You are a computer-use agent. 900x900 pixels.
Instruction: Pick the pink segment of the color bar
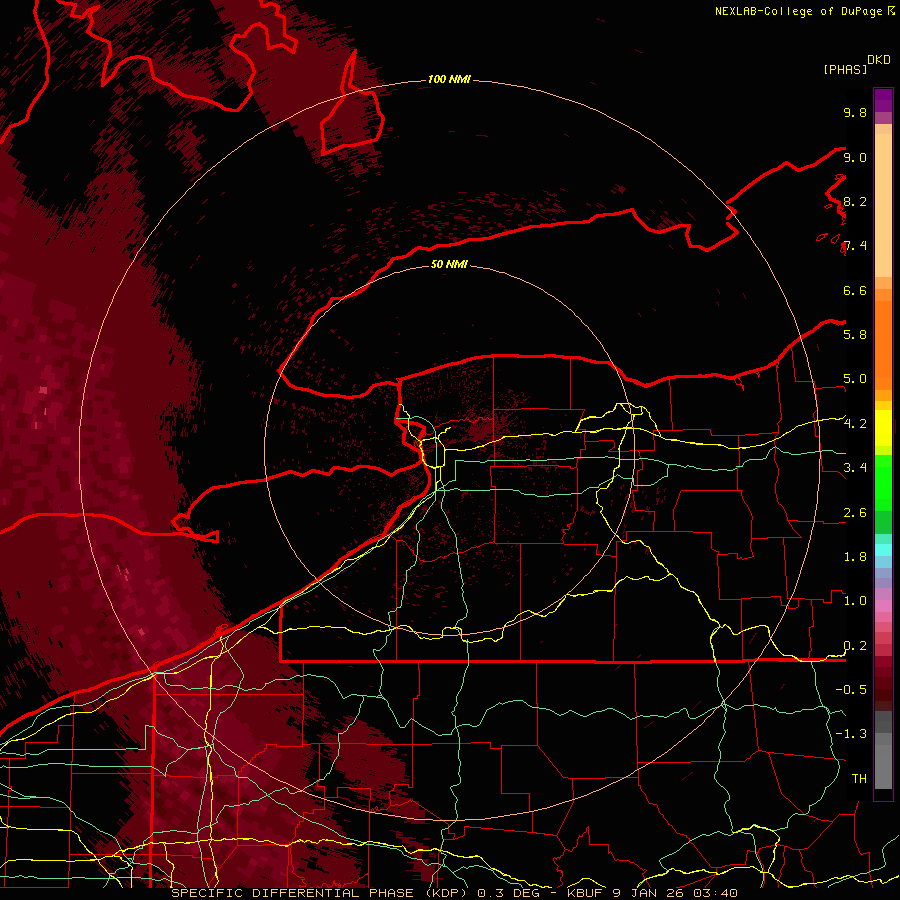coord(883,606)
